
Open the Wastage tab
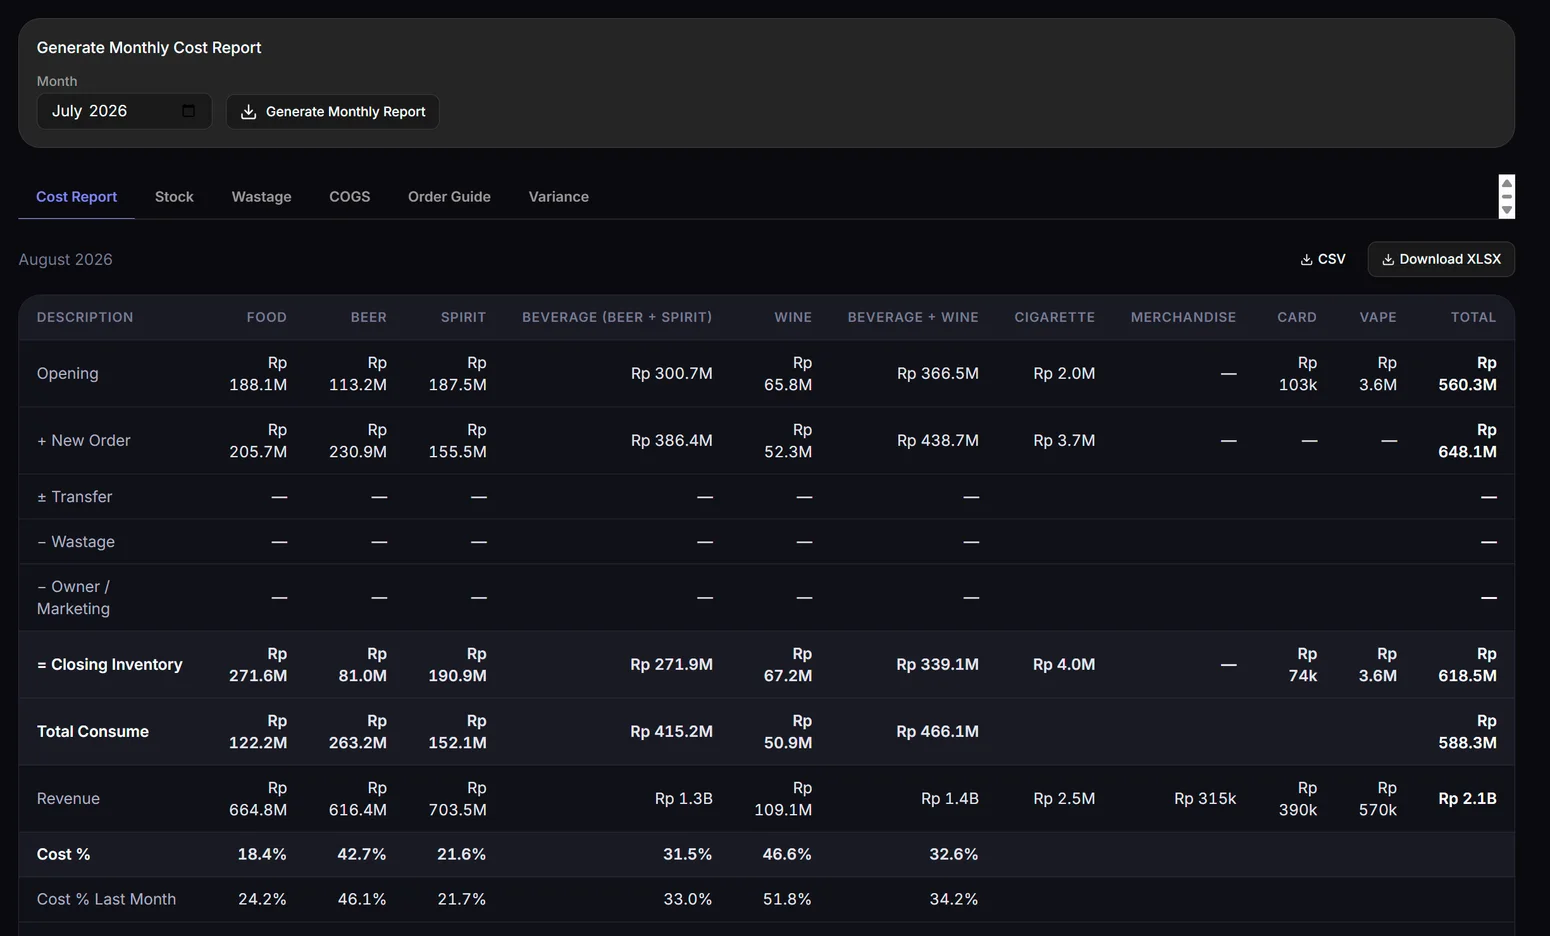261,197
